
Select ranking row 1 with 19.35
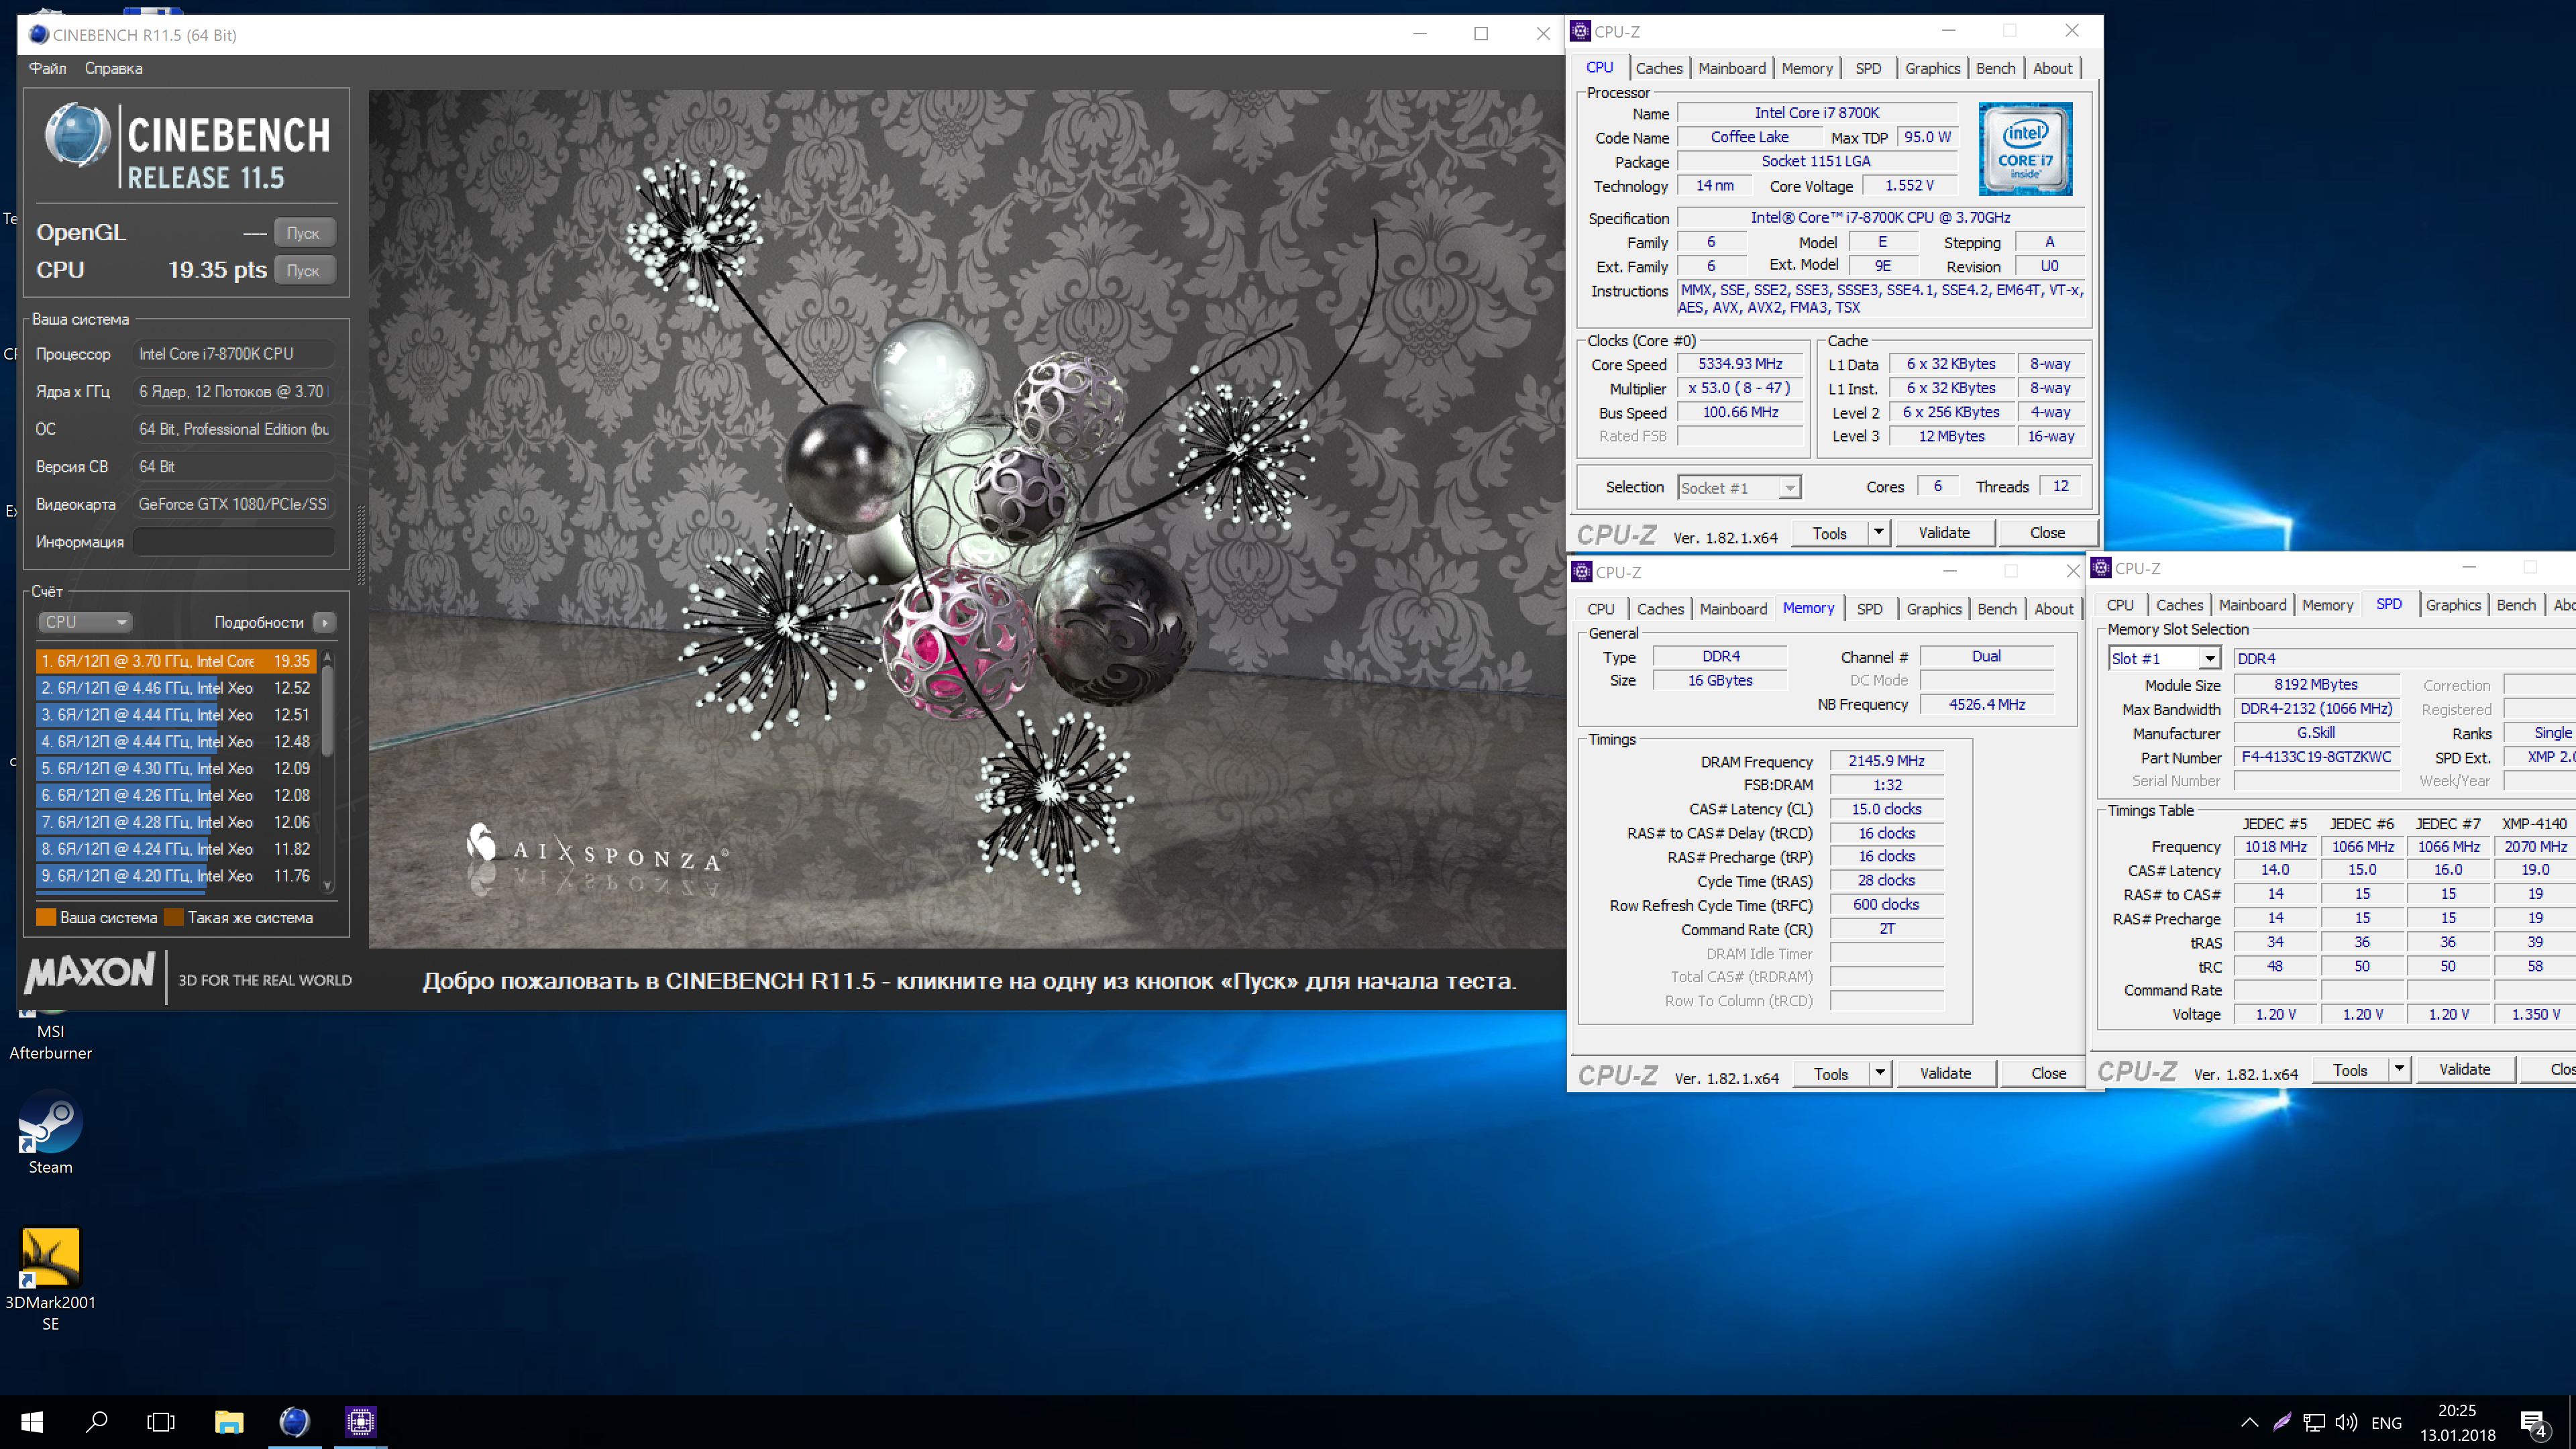tap(176, 661)
